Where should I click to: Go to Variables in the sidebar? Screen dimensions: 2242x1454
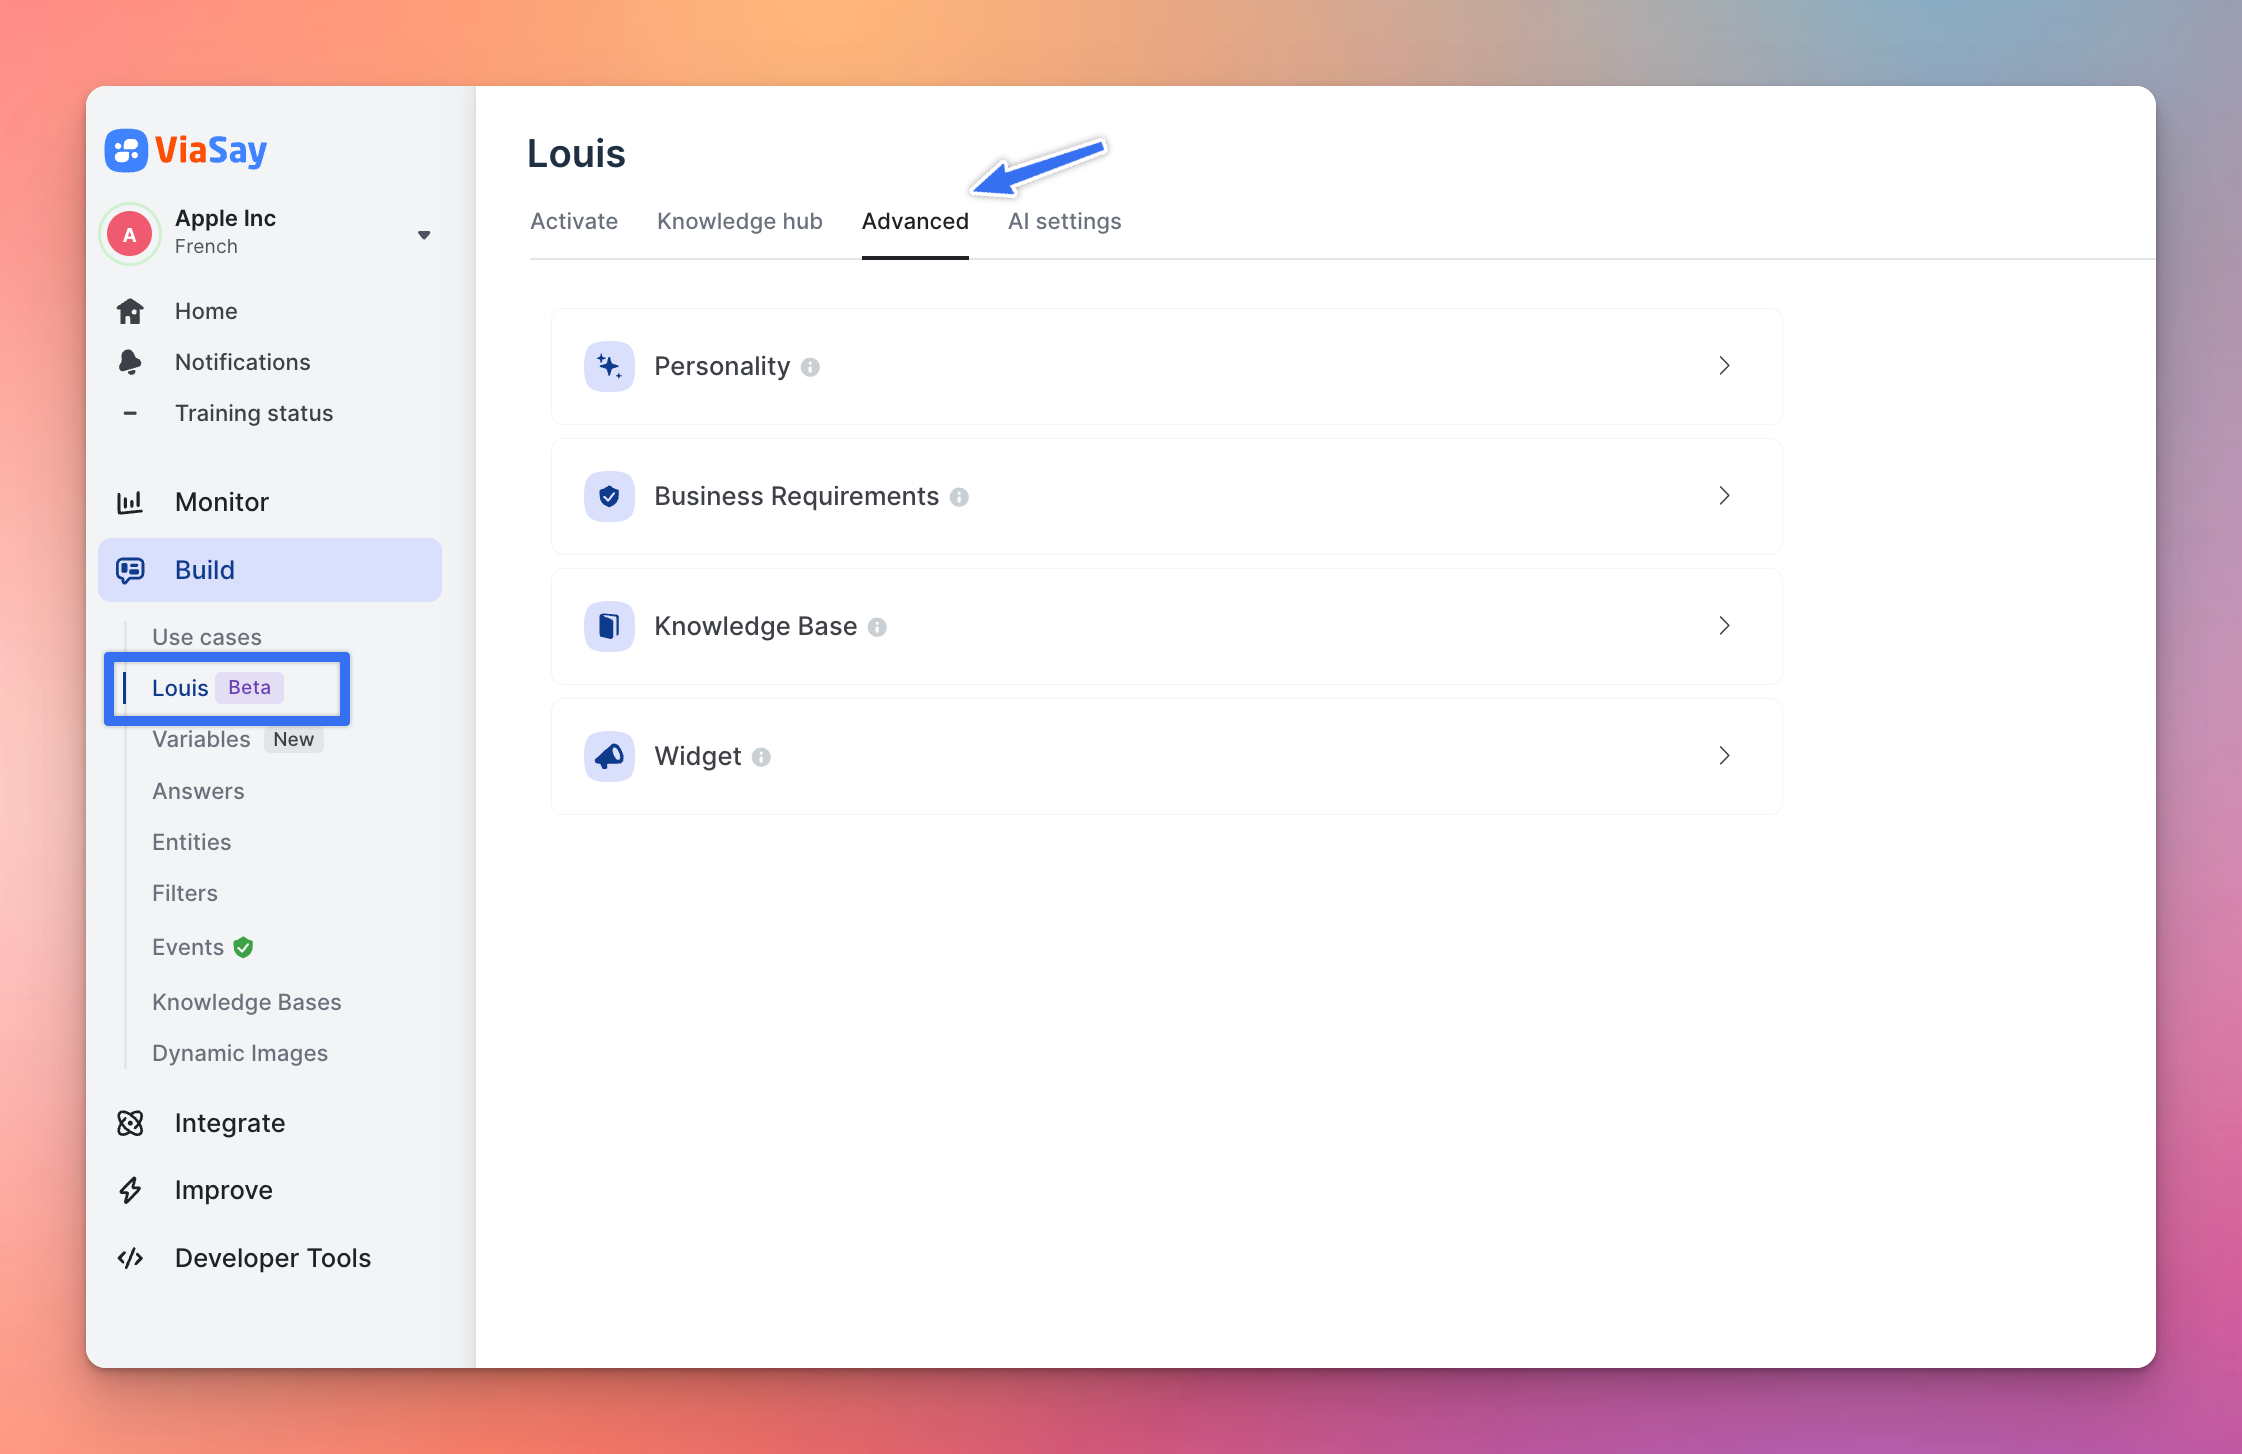201,739
